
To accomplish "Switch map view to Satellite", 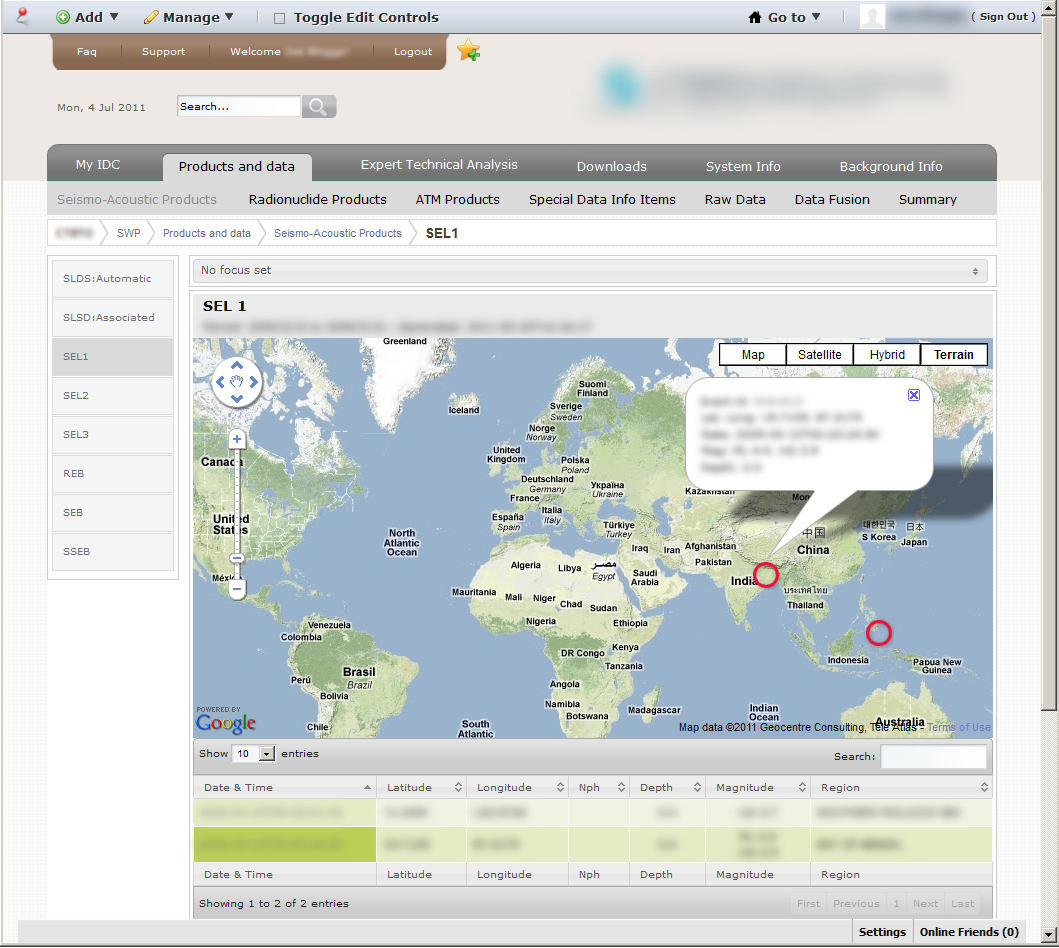I will click(819, 355).
